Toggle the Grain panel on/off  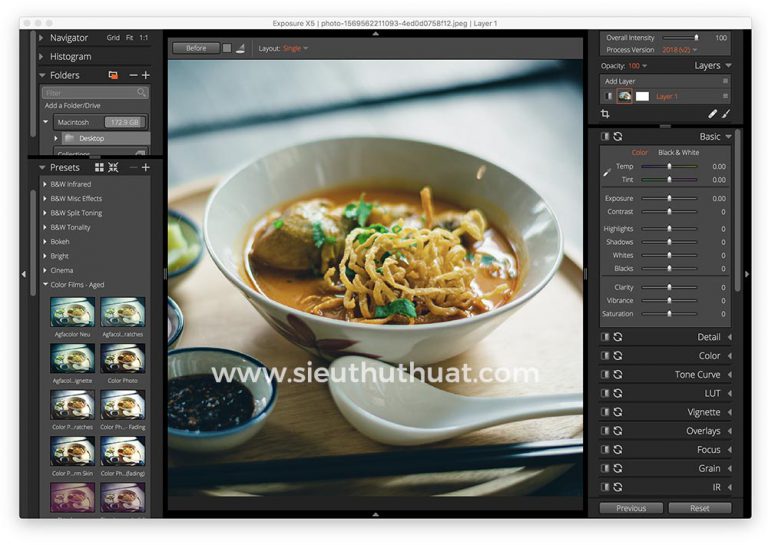(605, 468)
